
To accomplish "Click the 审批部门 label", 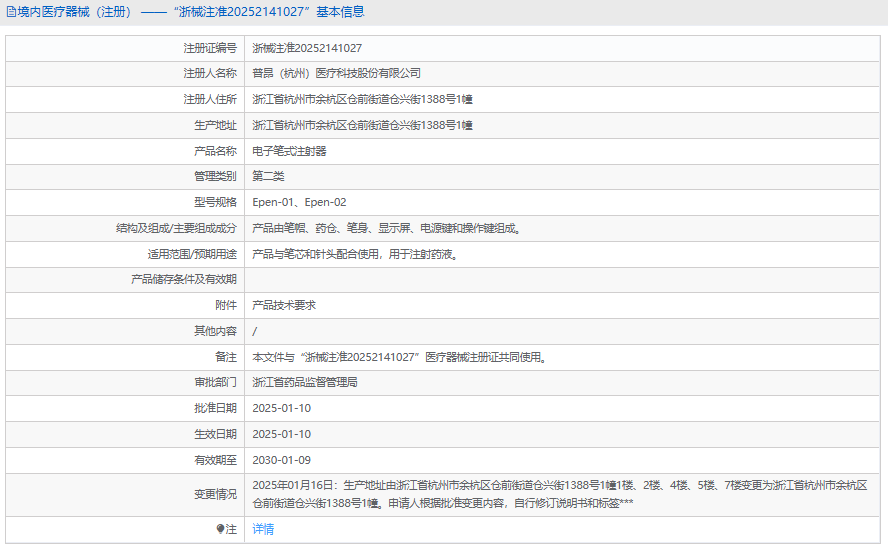I will [215, 382].
